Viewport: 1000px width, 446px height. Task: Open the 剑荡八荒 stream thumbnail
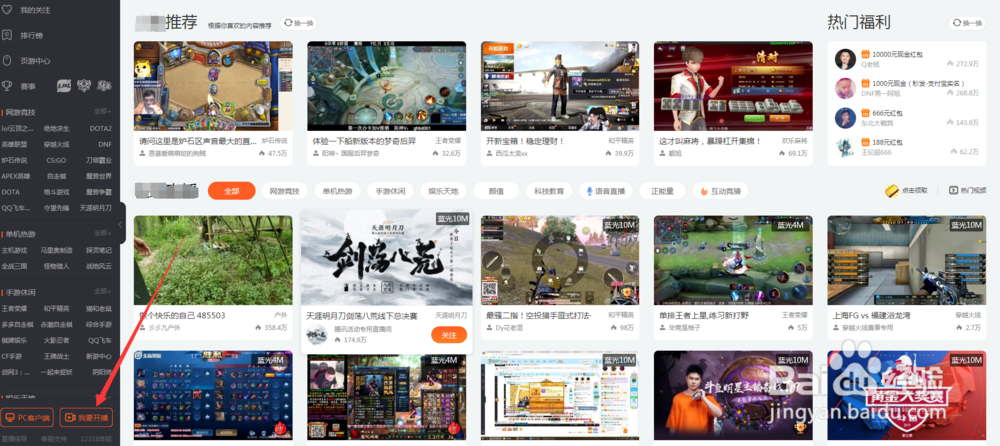[386, 258]
